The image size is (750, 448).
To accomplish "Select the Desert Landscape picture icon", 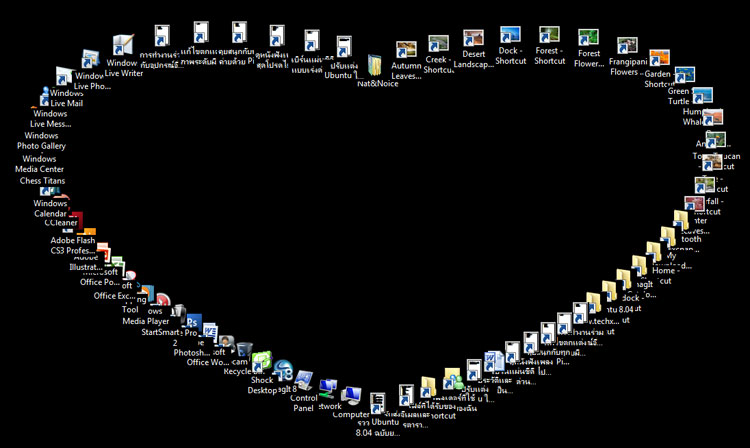I will click(x=473, y=38).
